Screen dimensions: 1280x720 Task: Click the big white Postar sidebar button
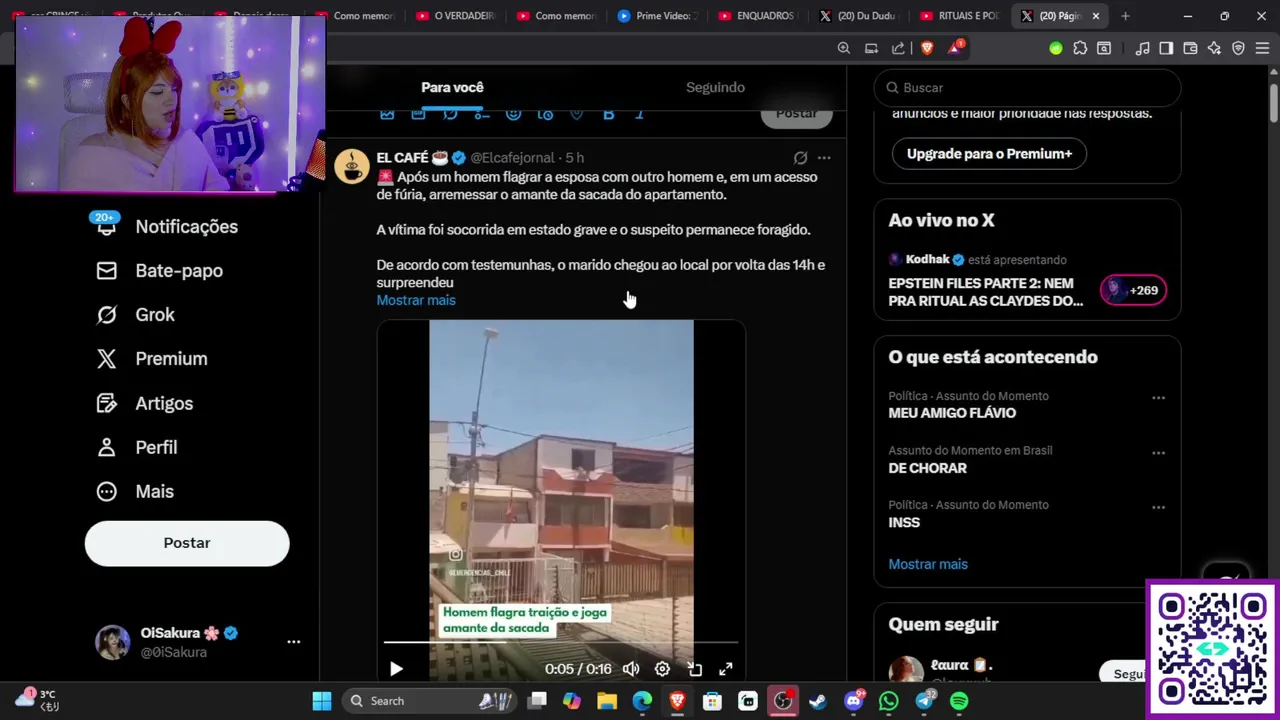(x=187, y=543)
